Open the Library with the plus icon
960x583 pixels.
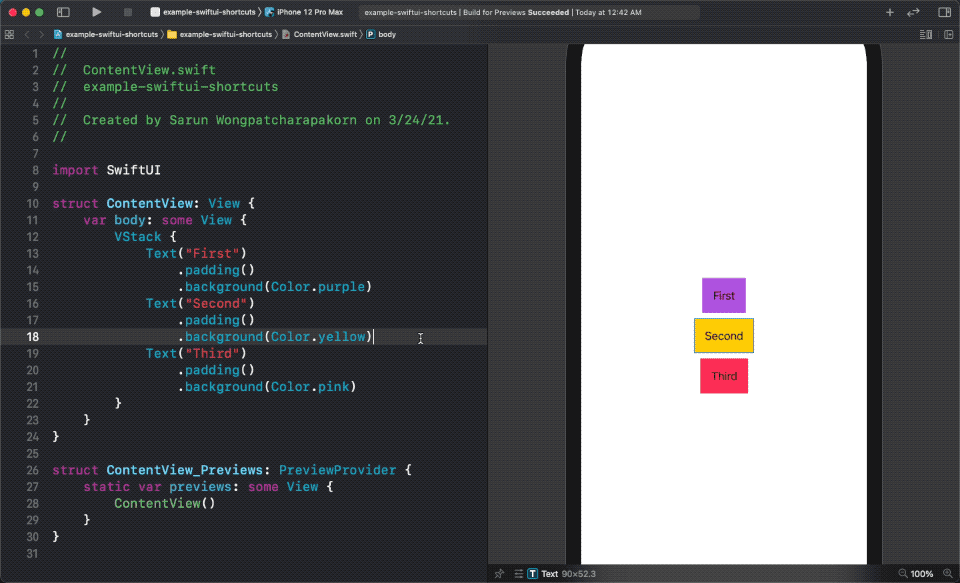(890, 12)
